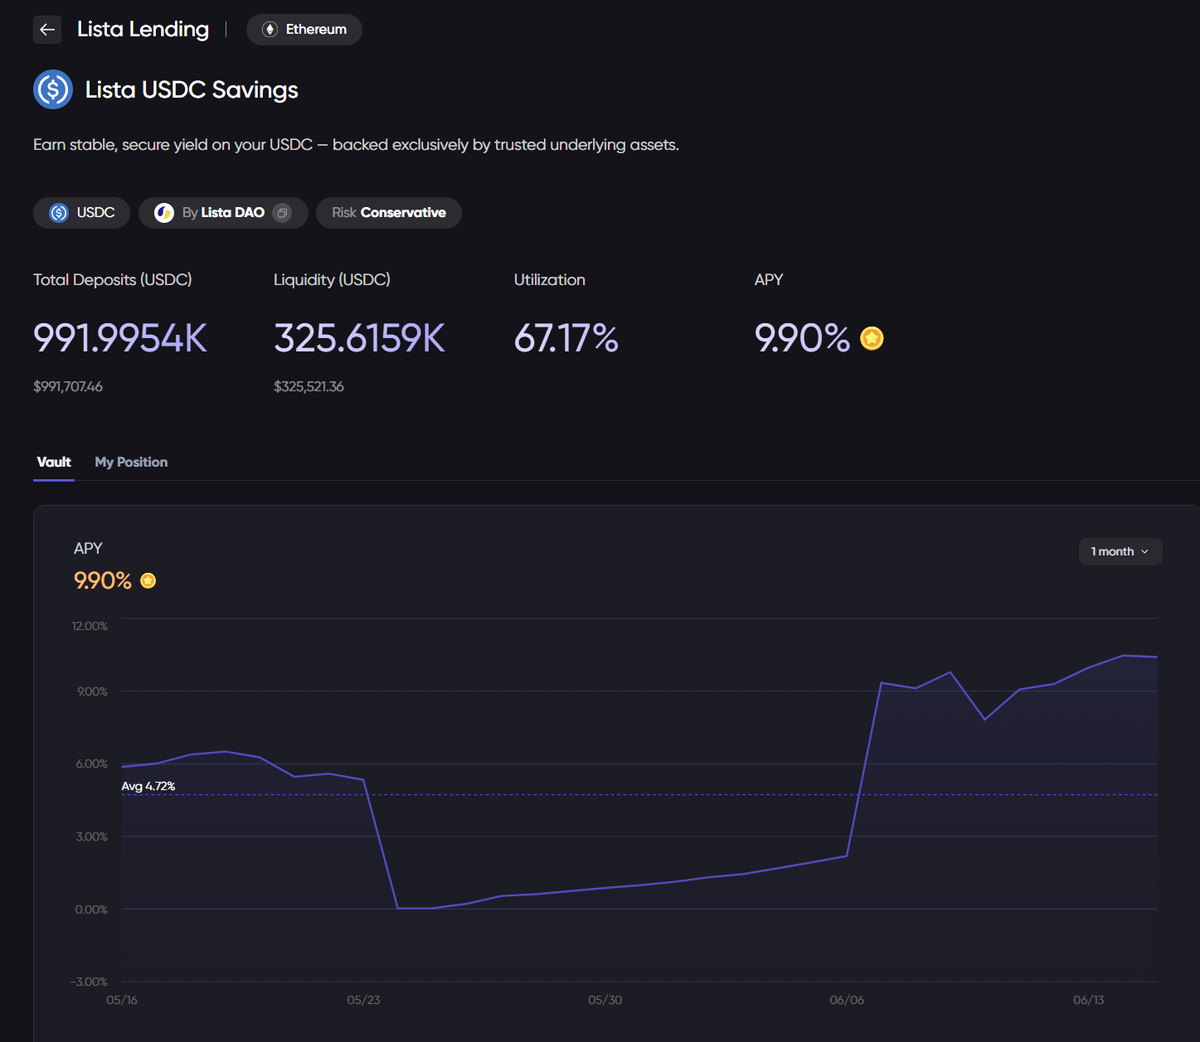
Task: Click the 05/23 date axis label
Action: 364,1000
